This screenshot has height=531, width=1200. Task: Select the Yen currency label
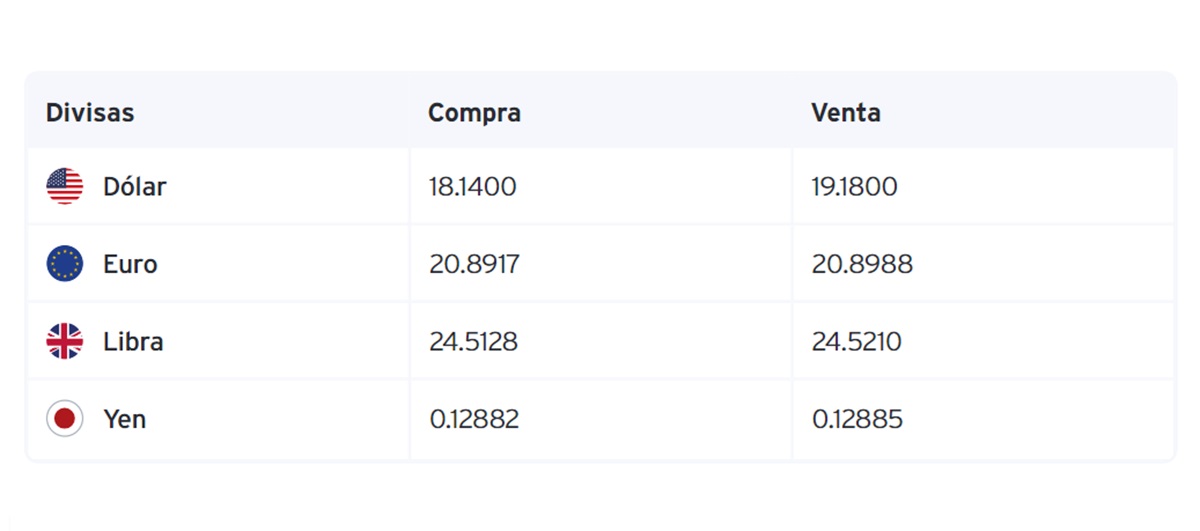[125, 419]
